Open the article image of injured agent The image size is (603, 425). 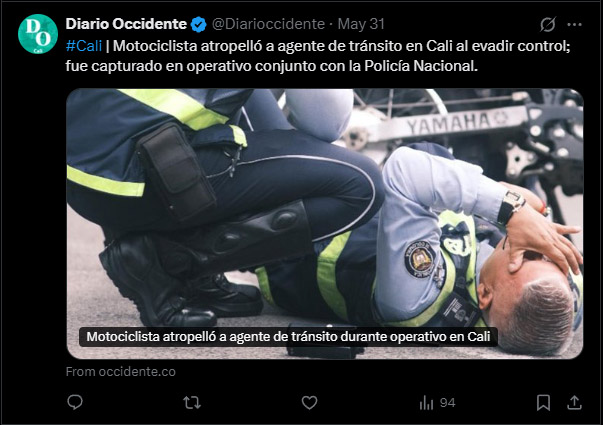point(325,224)
